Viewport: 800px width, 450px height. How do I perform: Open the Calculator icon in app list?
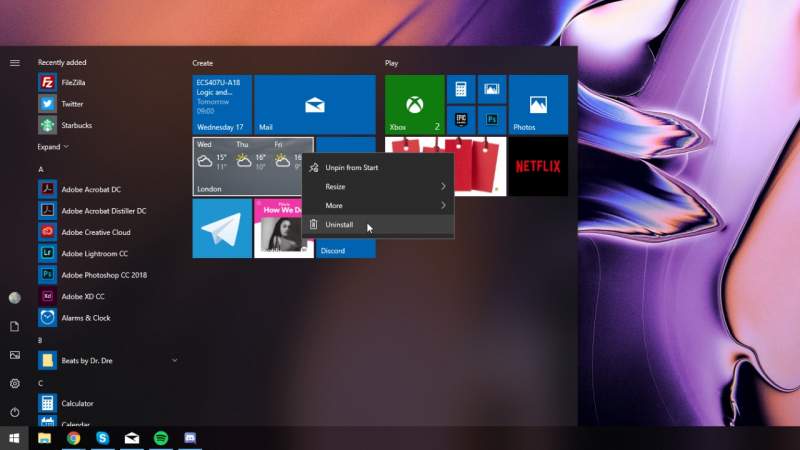click(47, 404)
